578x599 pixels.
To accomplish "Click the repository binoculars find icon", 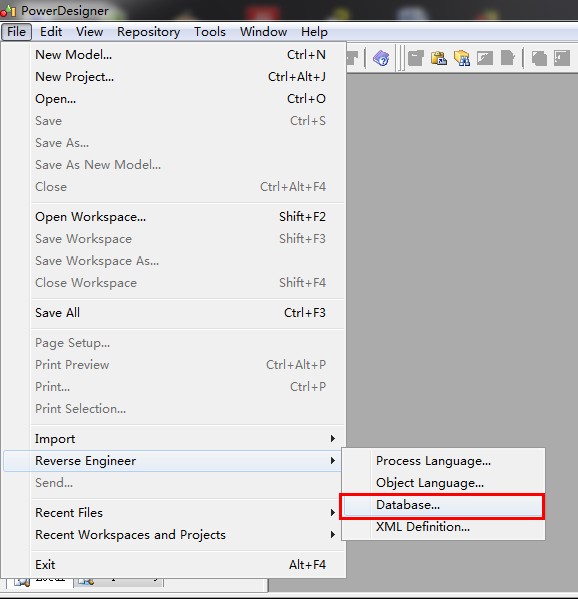I will point(462,58).
